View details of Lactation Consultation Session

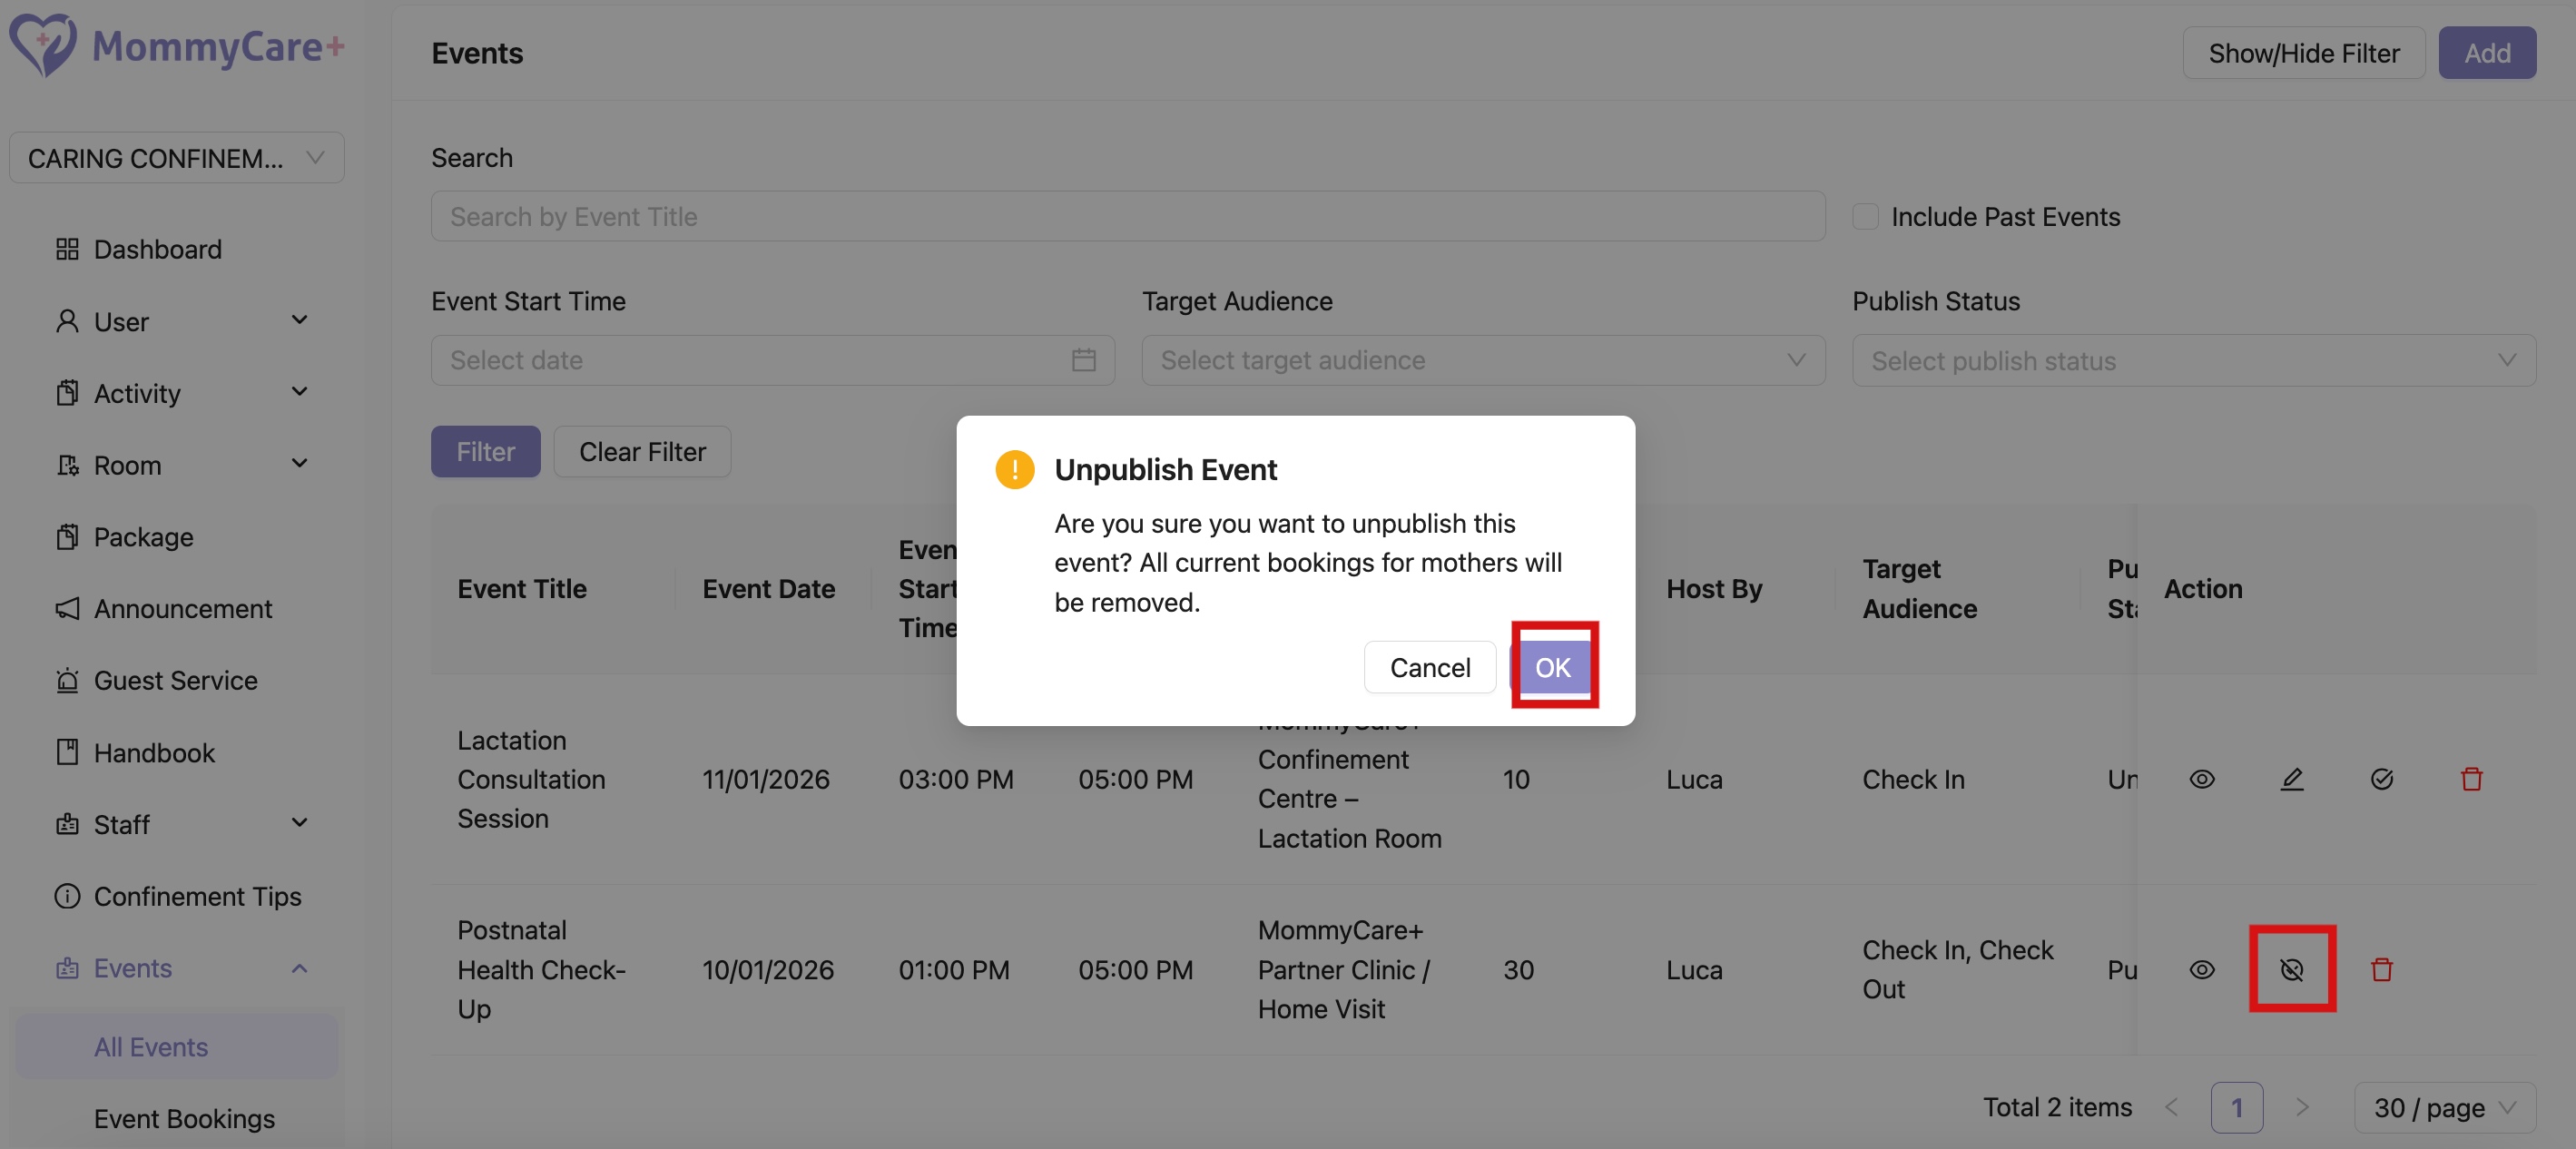[2202, 779]
